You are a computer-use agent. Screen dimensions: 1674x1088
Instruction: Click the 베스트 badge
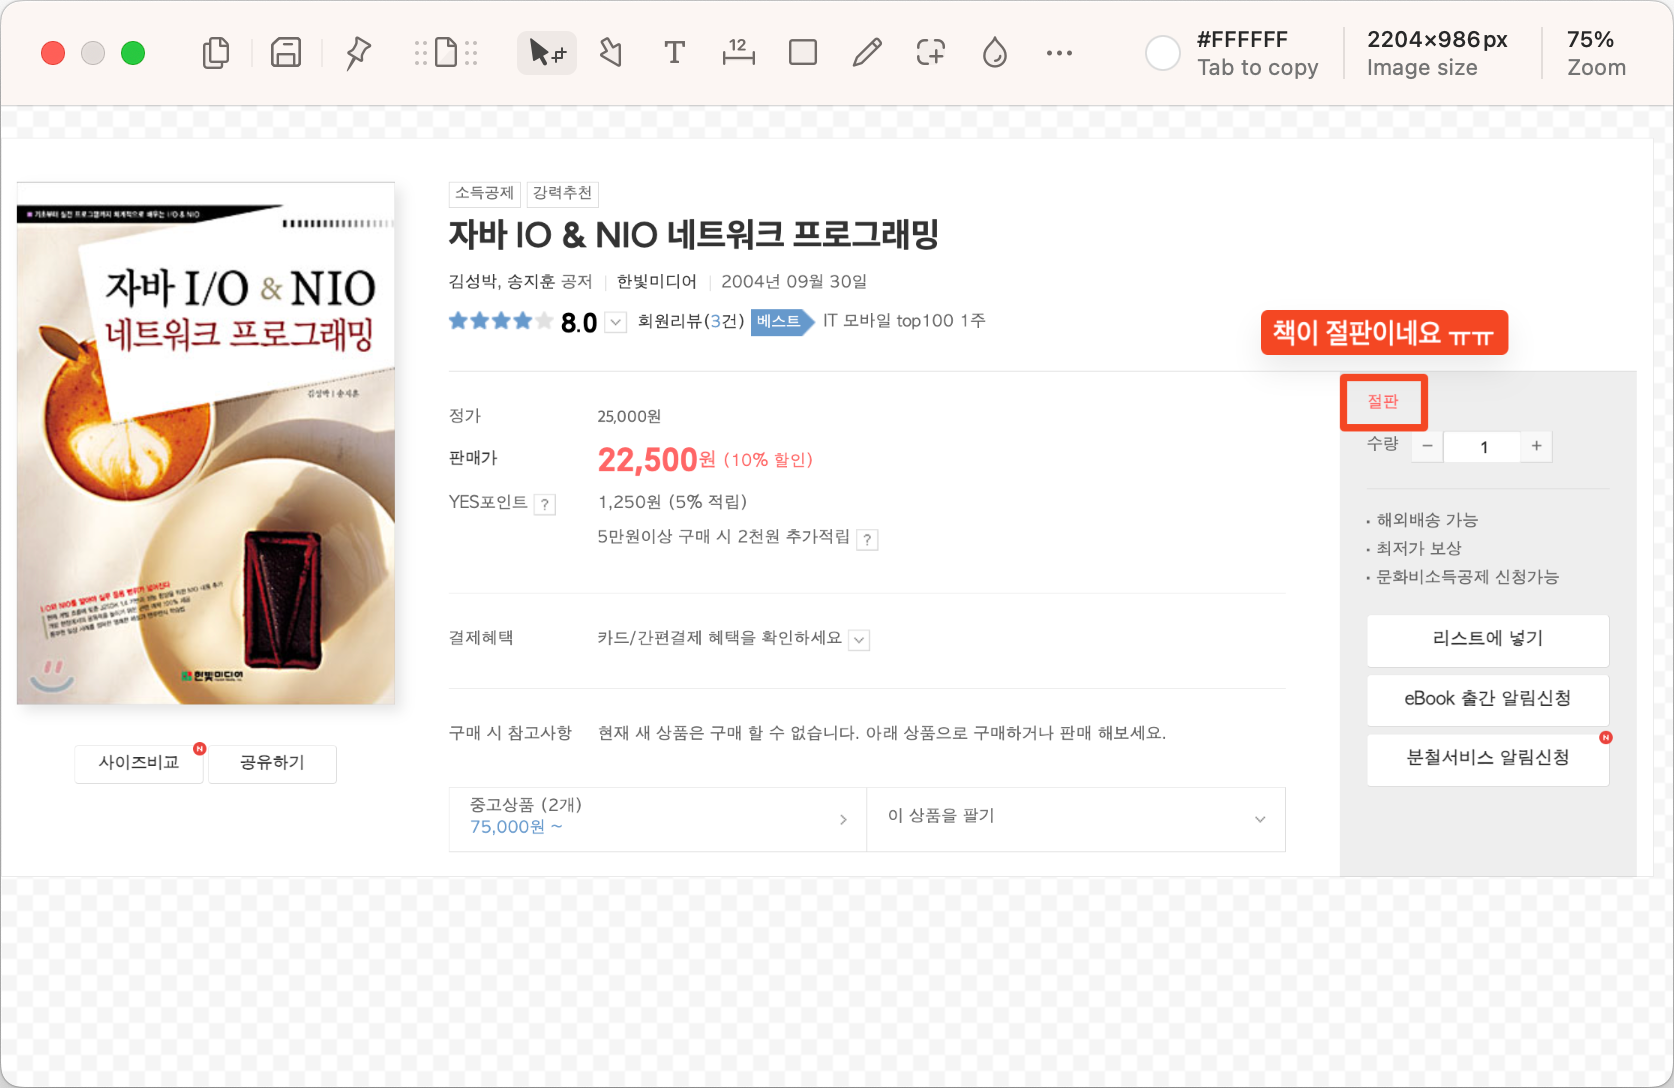pyautogui.click(x=782, y=322)
